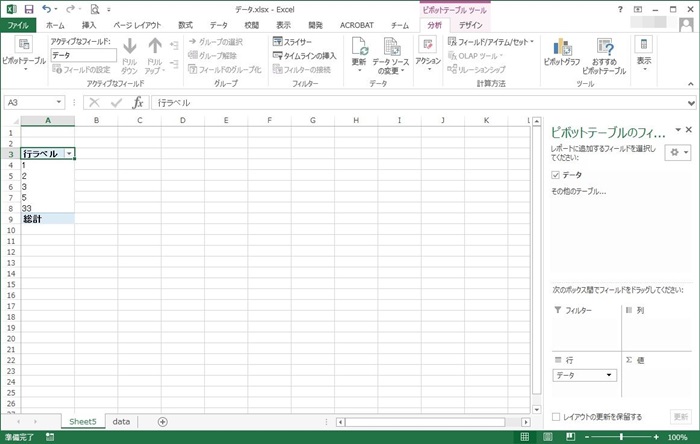Expand the formula bar

(691, 103)
